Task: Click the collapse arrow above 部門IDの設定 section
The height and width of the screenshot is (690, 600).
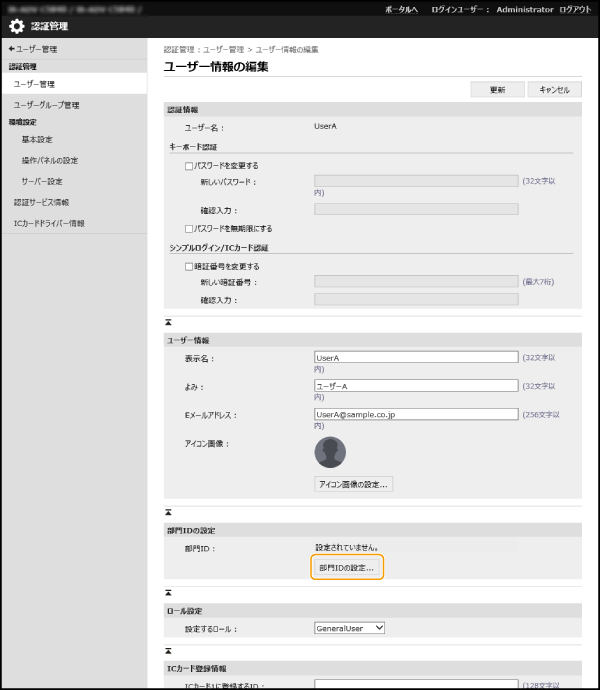Action: coord(168,511)
